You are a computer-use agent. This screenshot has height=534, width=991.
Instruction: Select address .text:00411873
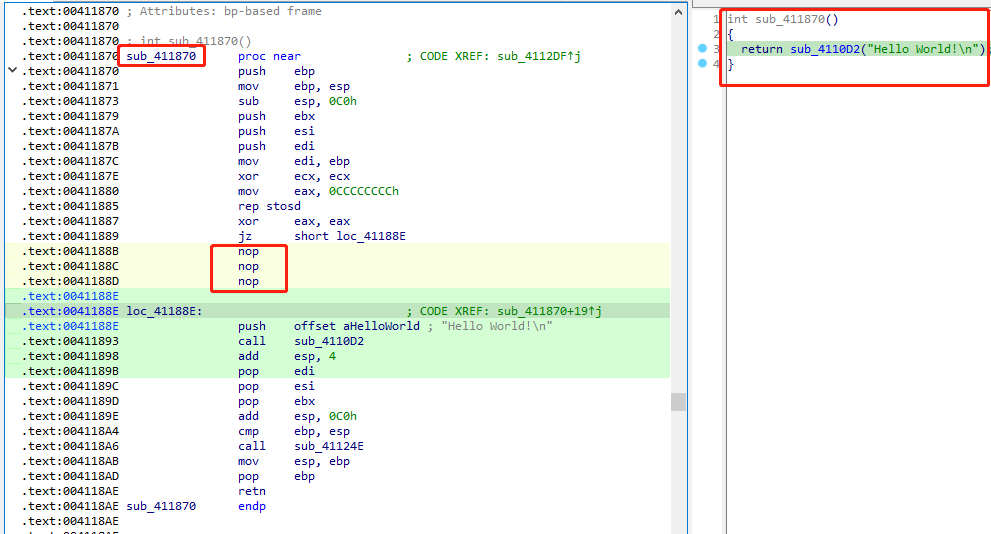pos(71,101)
